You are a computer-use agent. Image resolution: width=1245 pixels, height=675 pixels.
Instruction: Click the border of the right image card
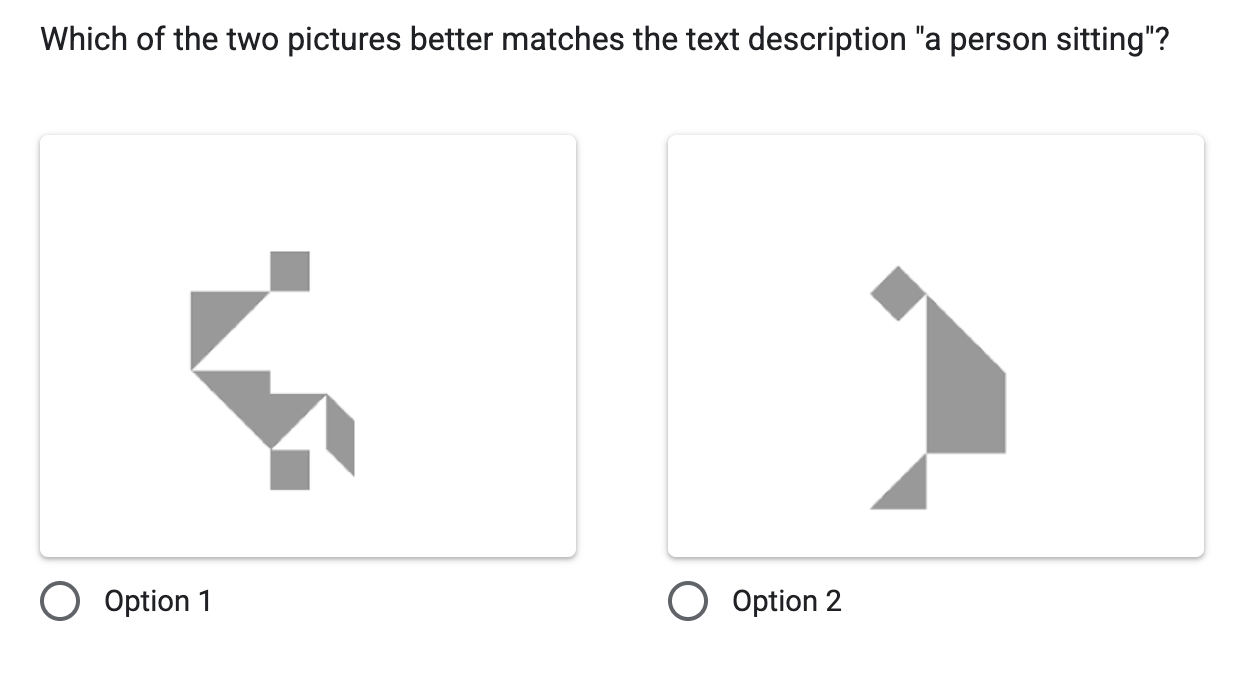pyautogui.click(x=1203, y=345)
